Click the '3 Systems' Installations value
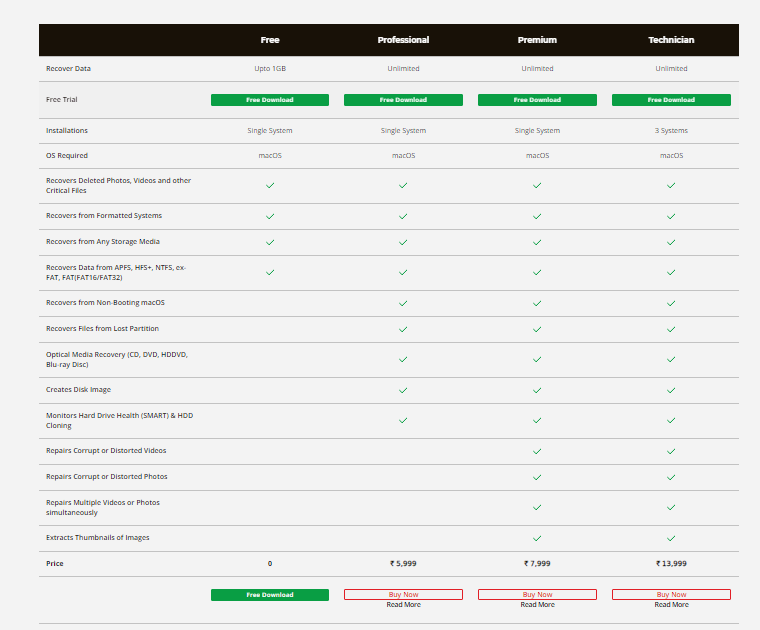 point(671,131)
